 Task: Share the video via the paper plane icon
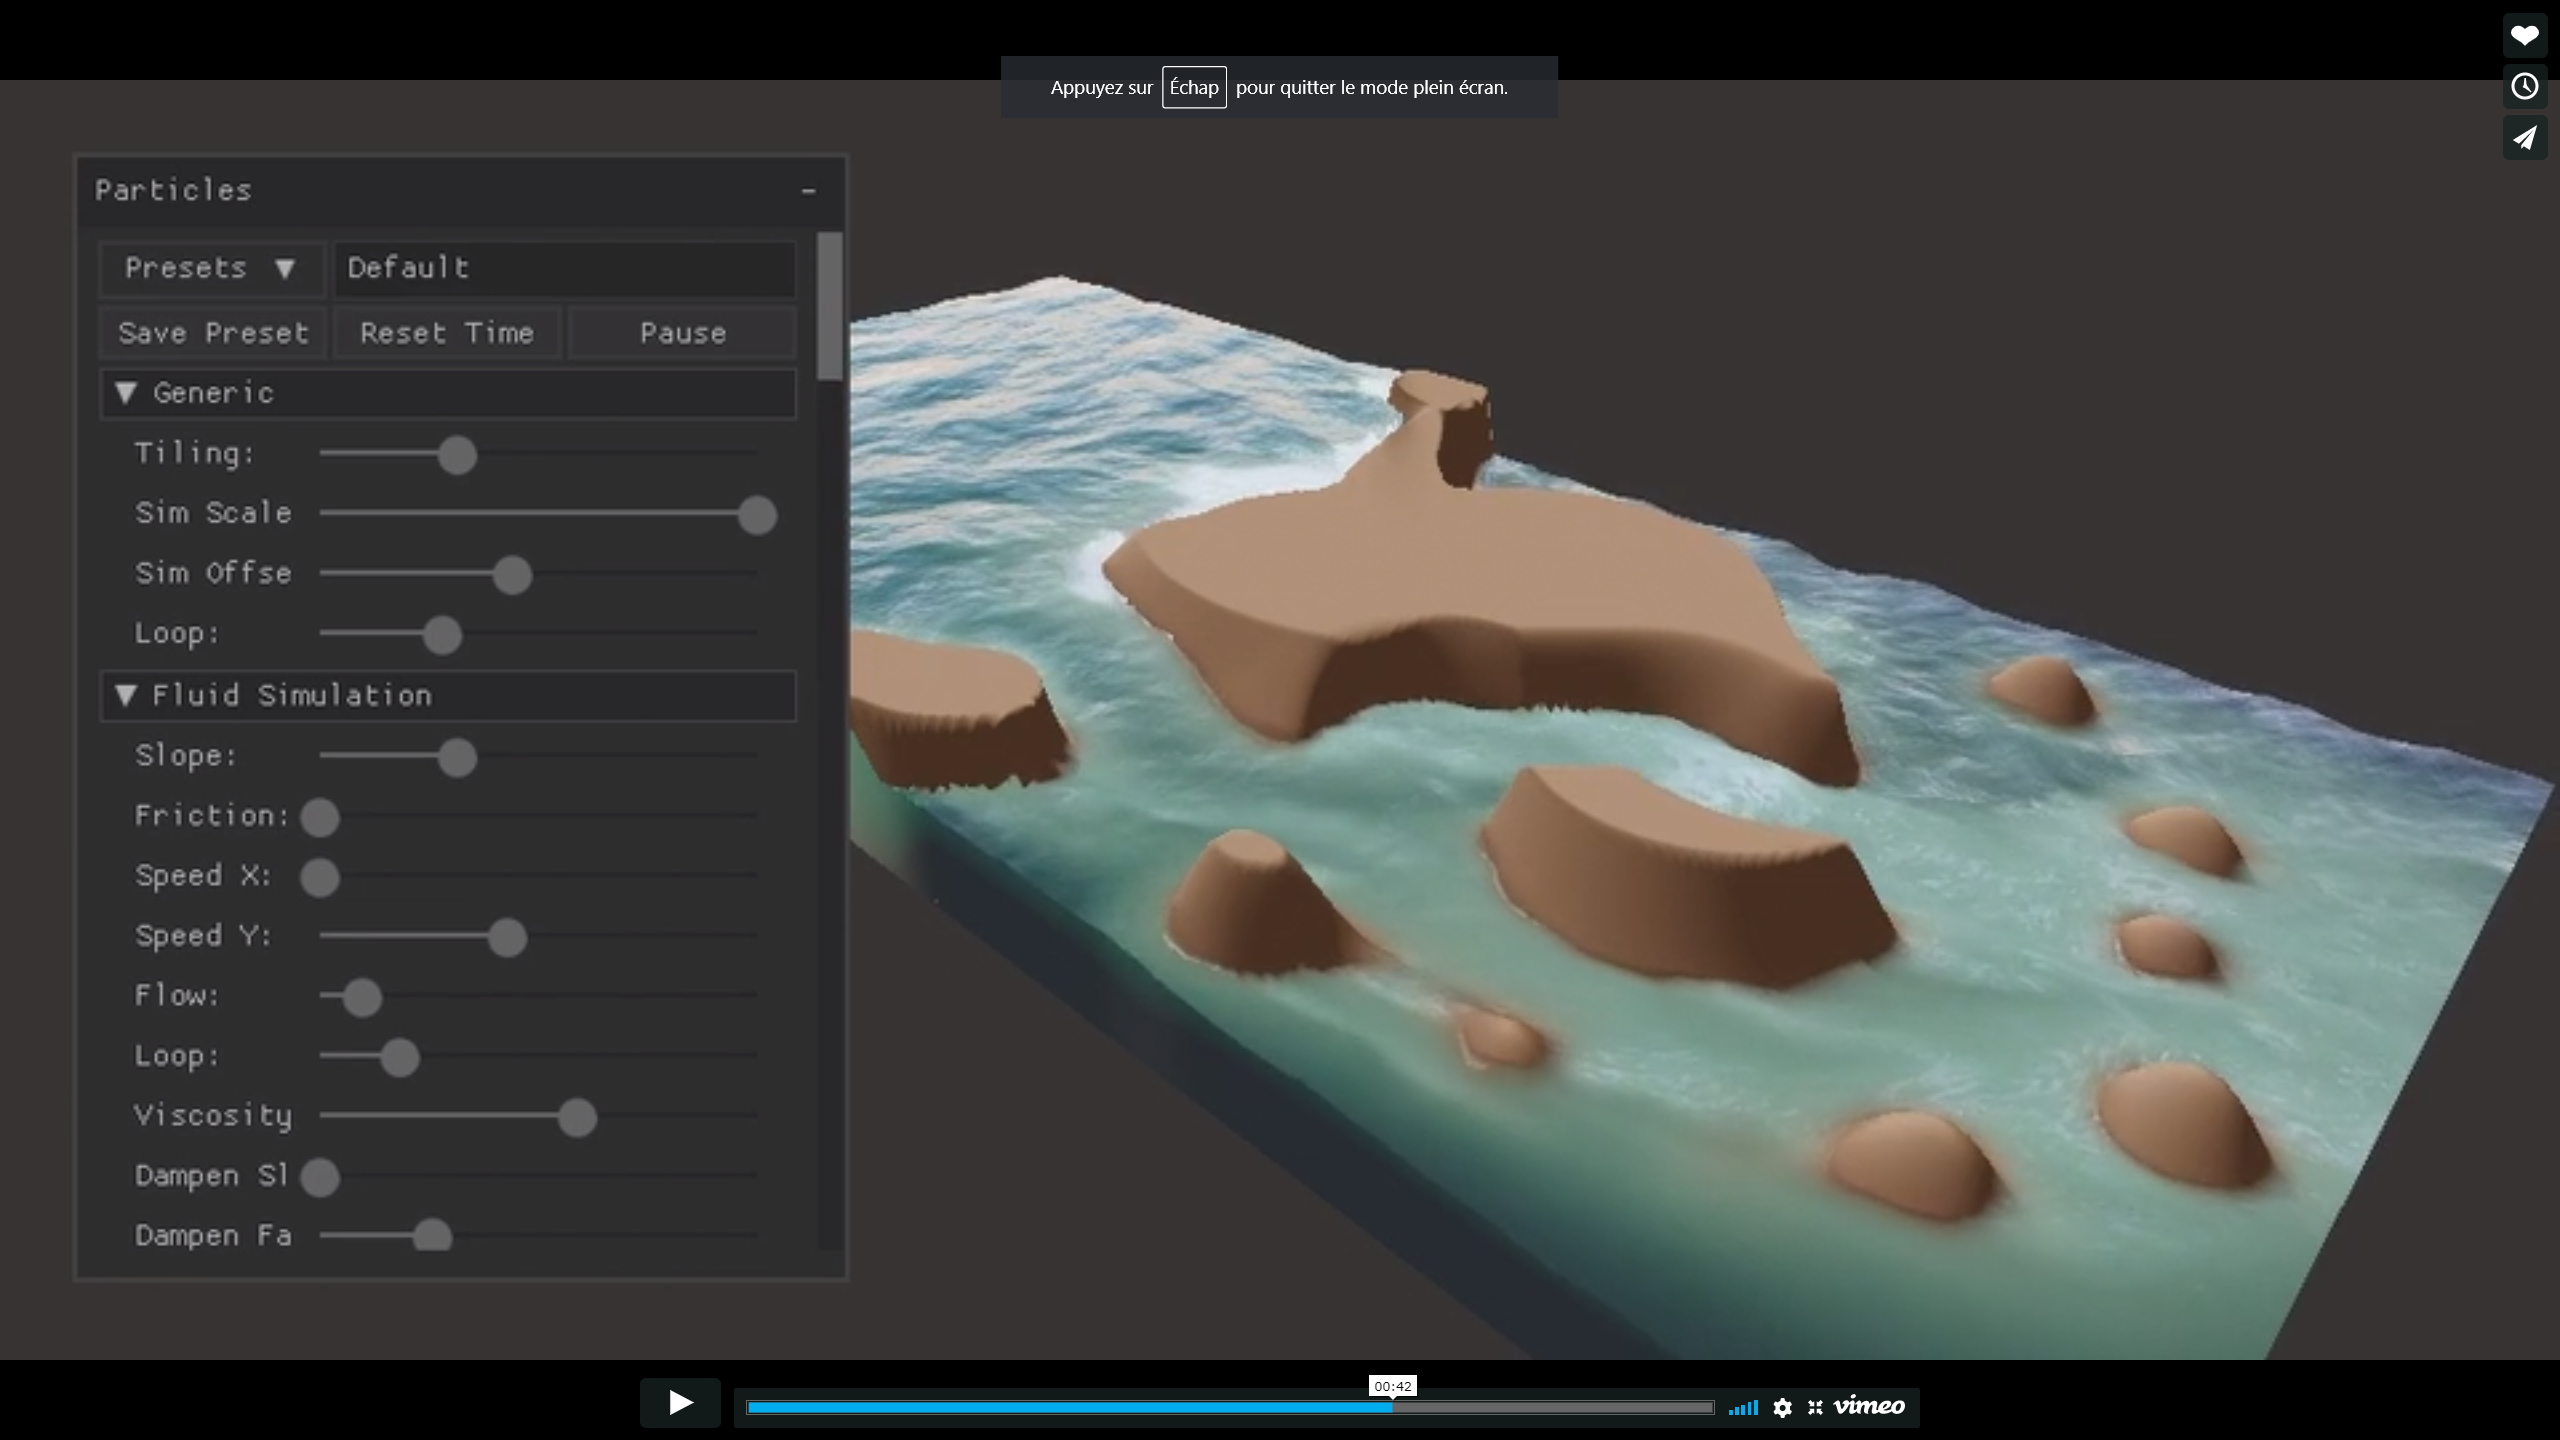coord(2524,138)
